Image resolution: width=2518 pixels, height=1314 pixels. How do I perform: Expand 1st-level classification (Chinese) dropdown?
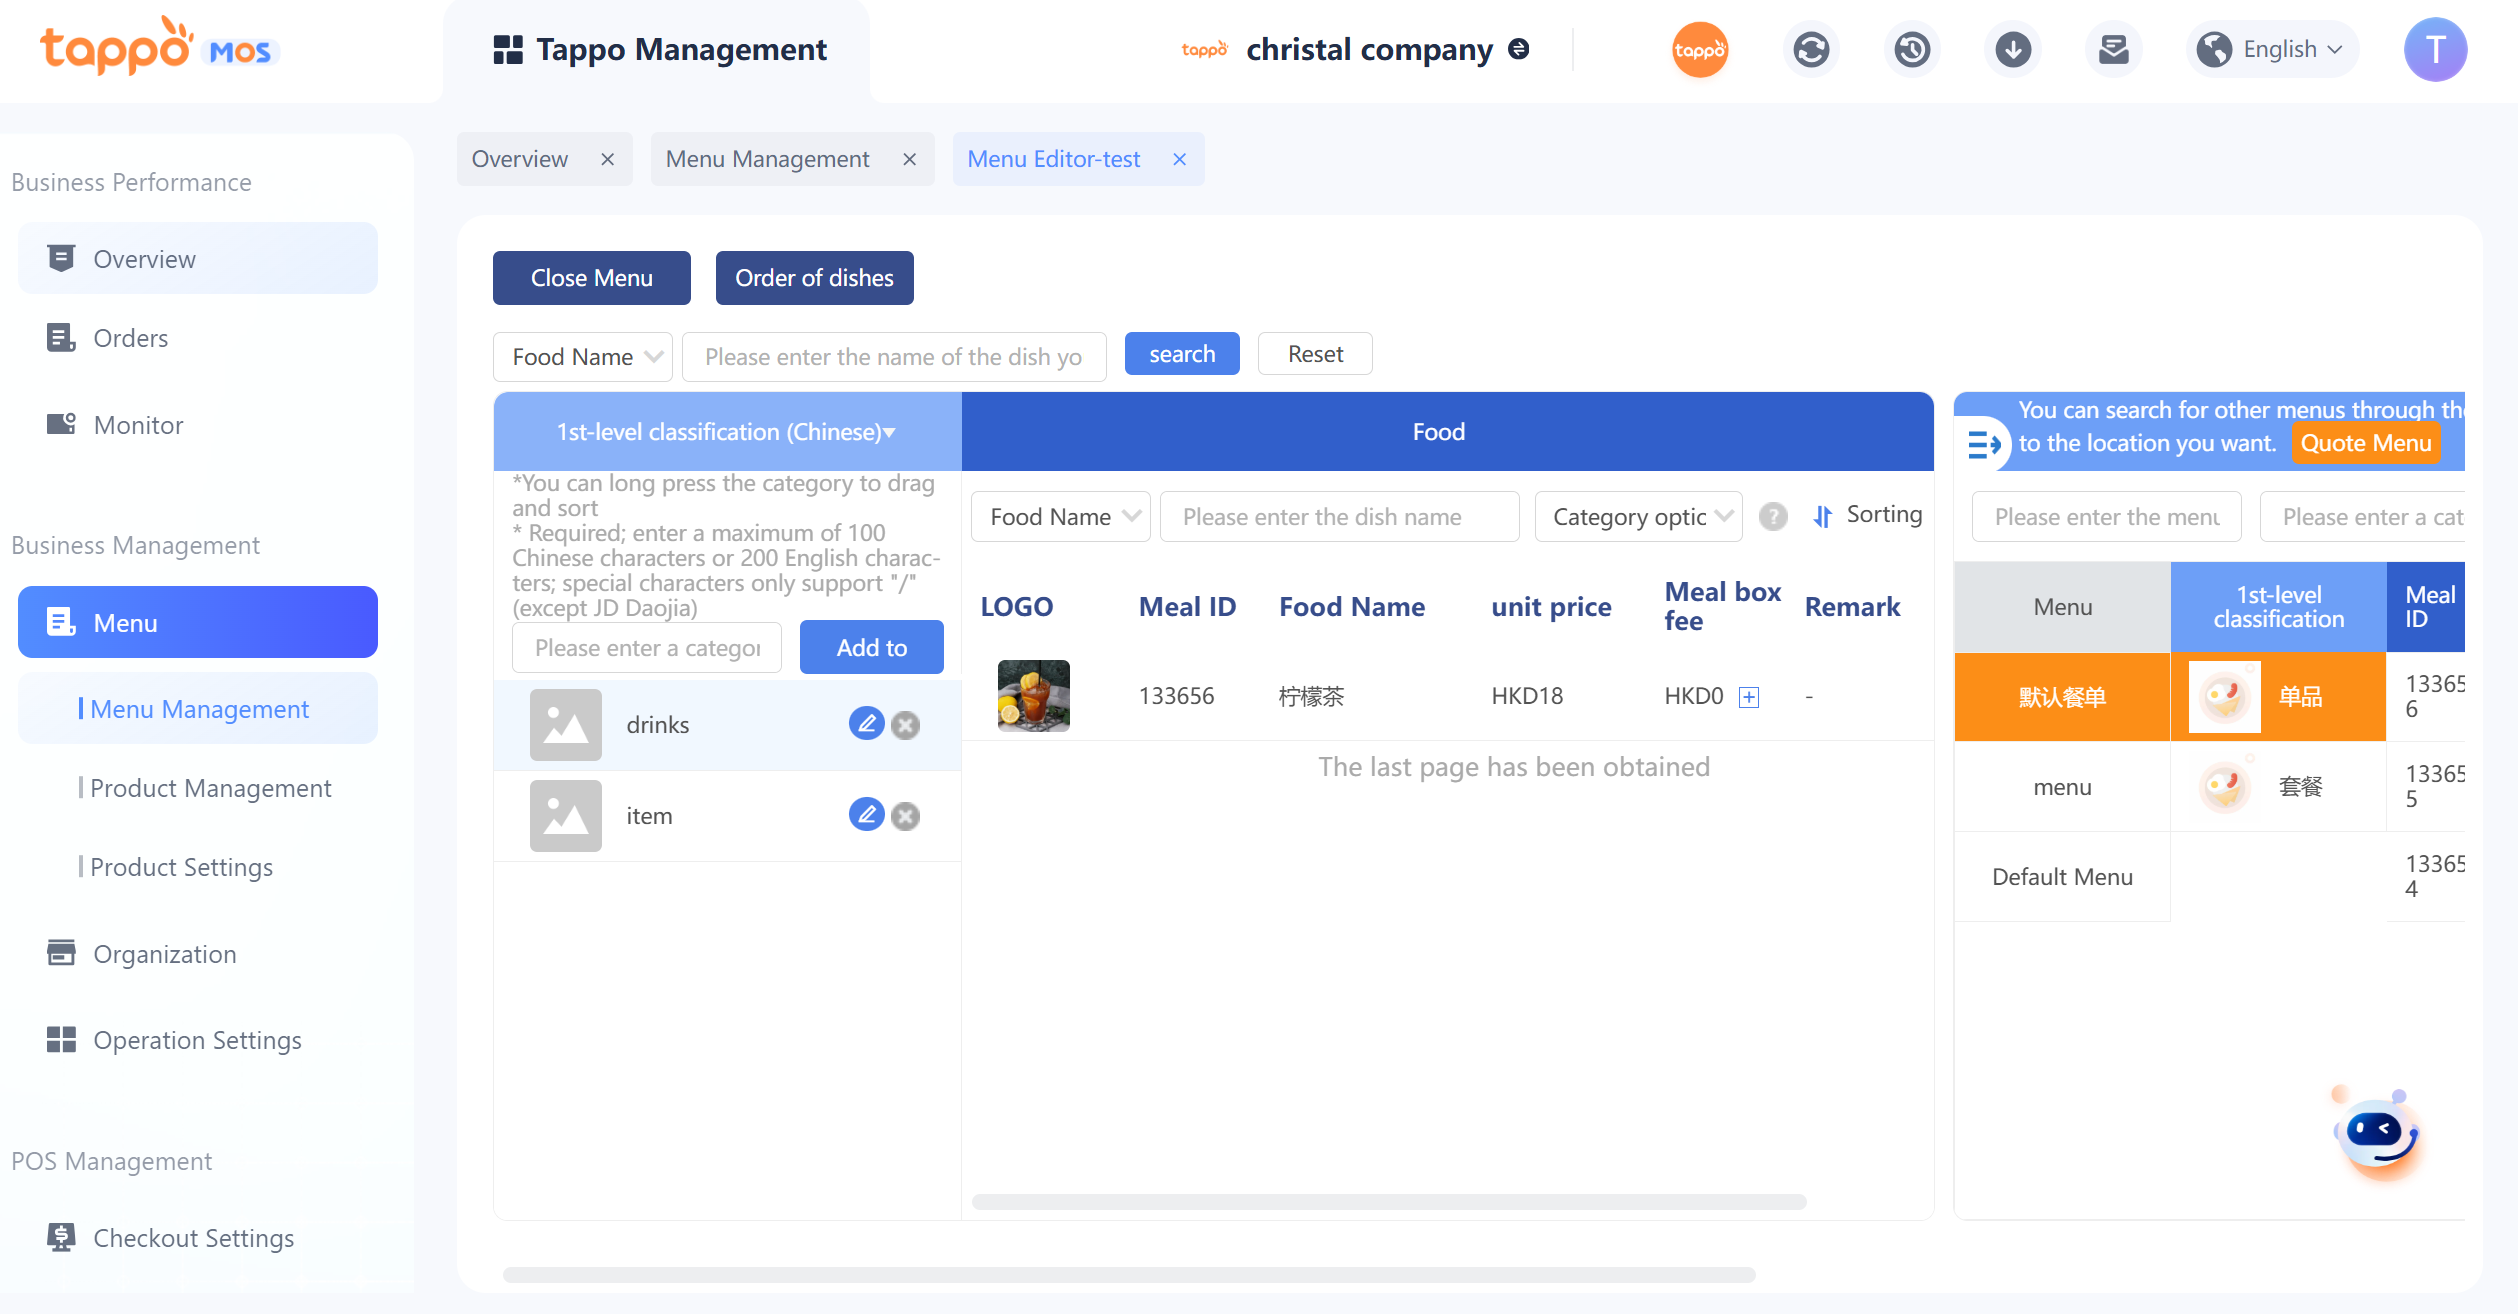coord(726,432)
